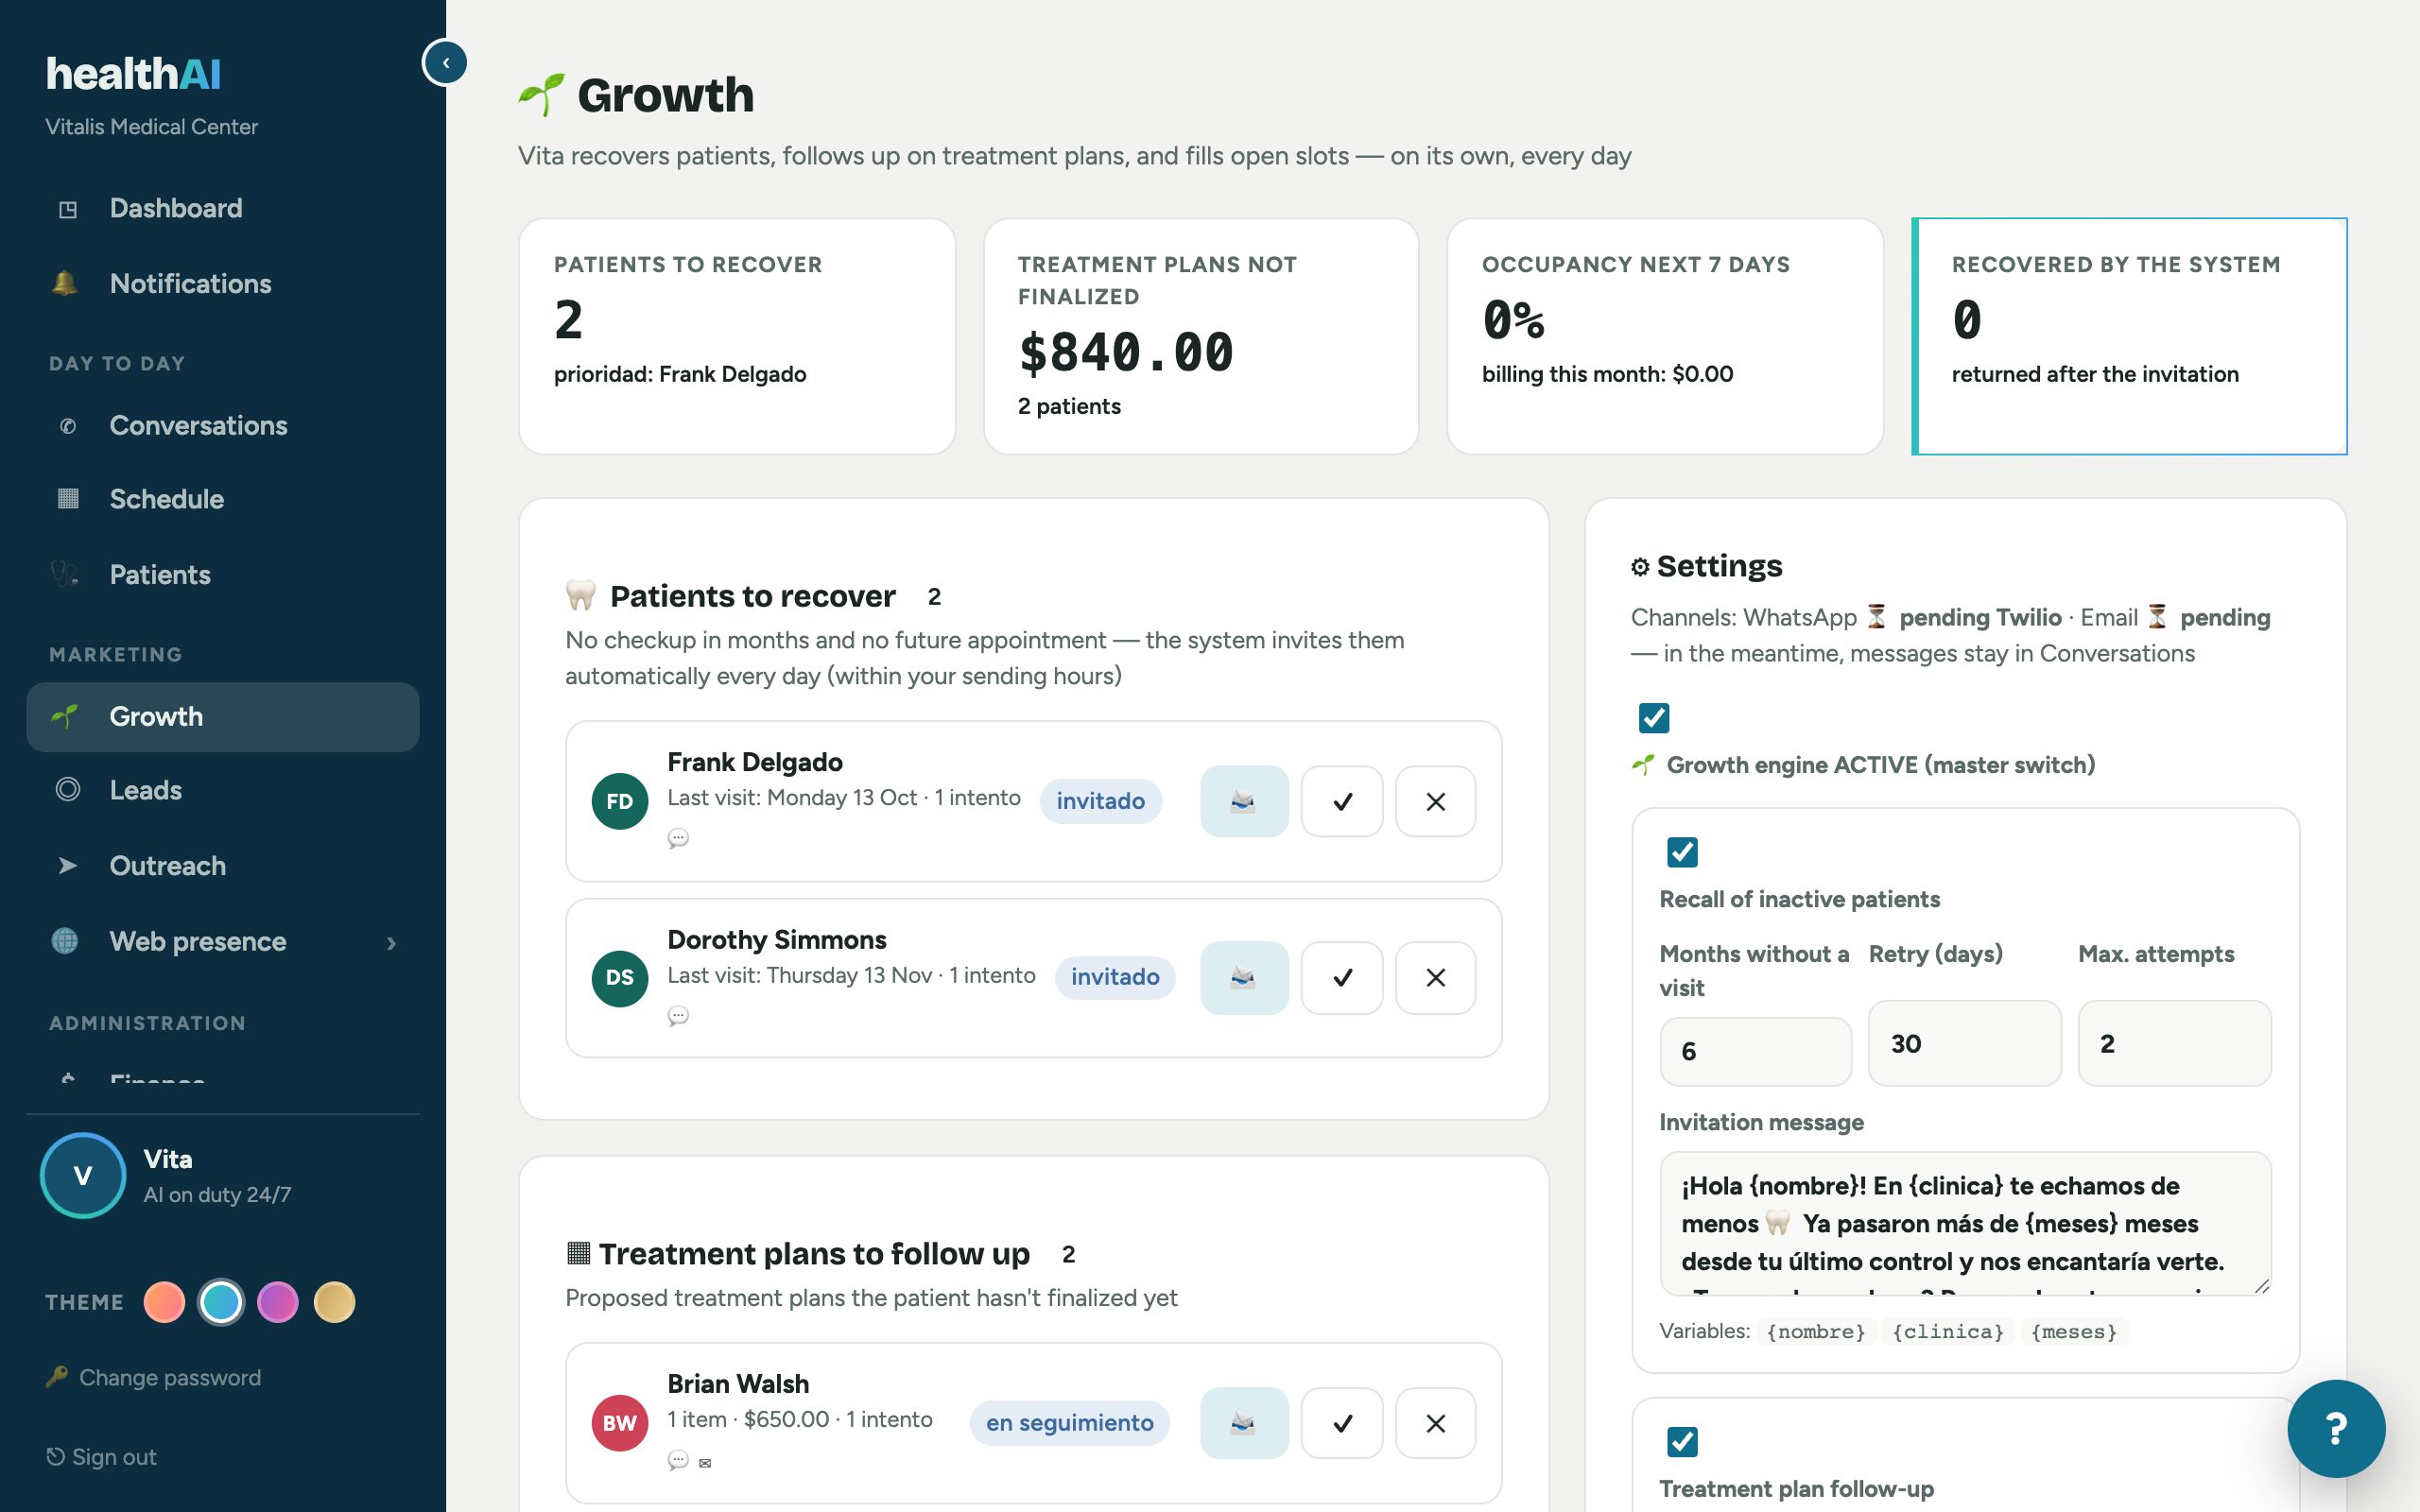Screen dimensions: 2420x1512
Task: Click the Schedule calendar icon
Action: click(x=67, y=499)
